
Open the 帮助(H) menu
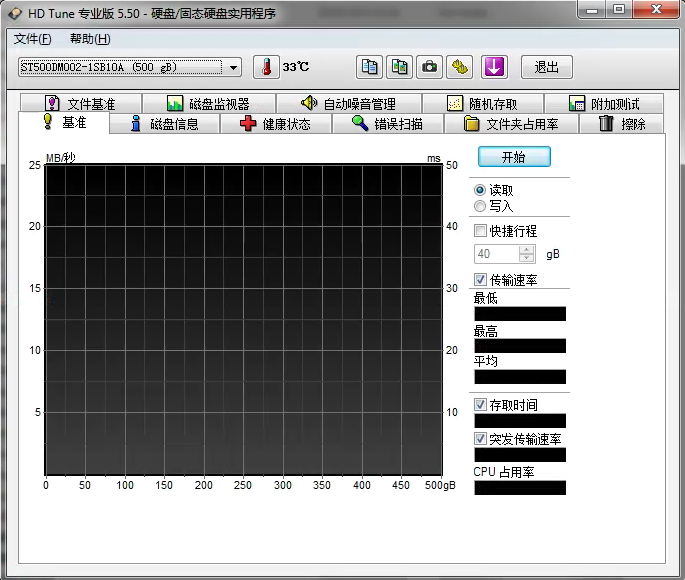pos(90,39)
